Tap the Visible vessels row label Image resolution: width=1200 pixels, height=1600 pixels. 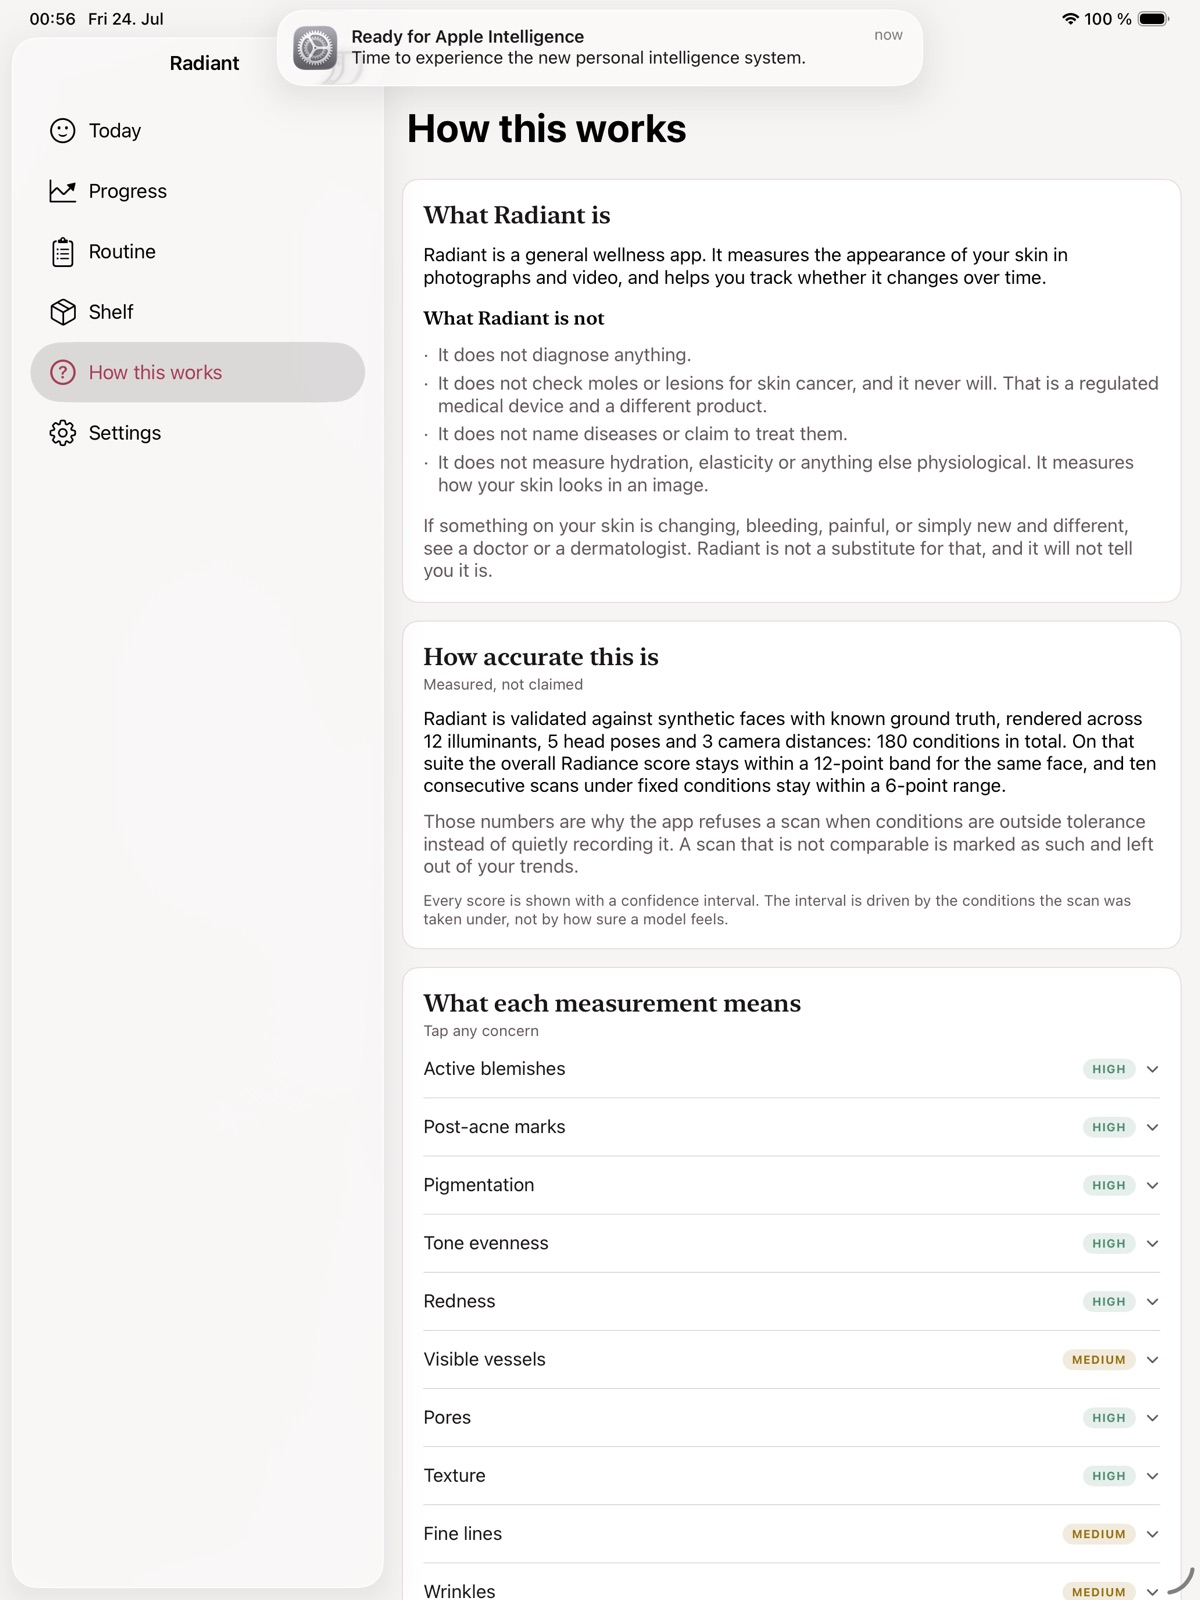click(x=484, y=1359)
